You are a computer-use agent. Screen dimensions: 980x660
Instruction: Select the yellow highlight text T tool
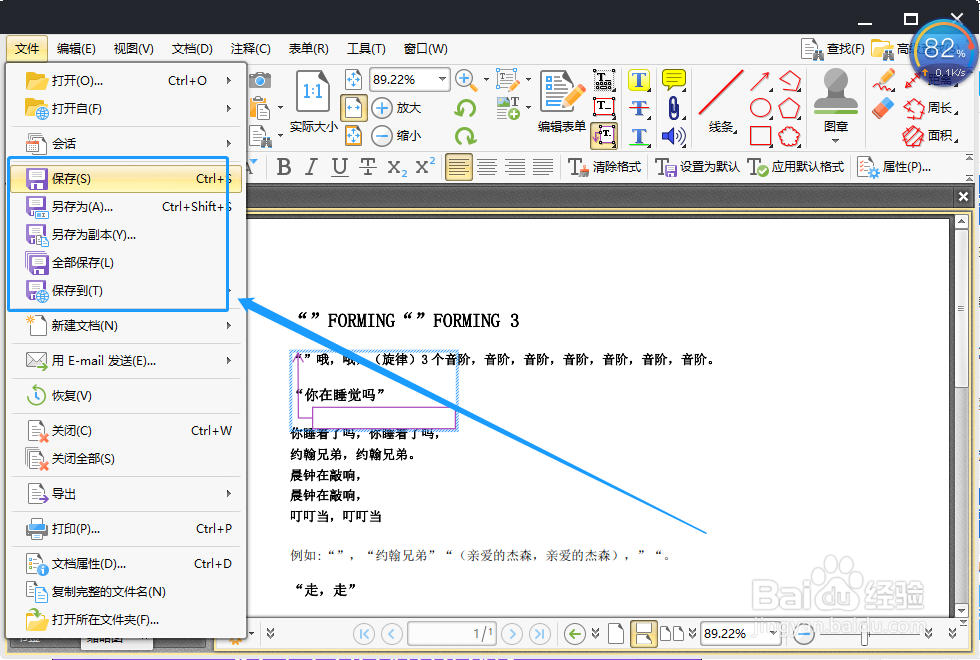[x=639, y=80]
